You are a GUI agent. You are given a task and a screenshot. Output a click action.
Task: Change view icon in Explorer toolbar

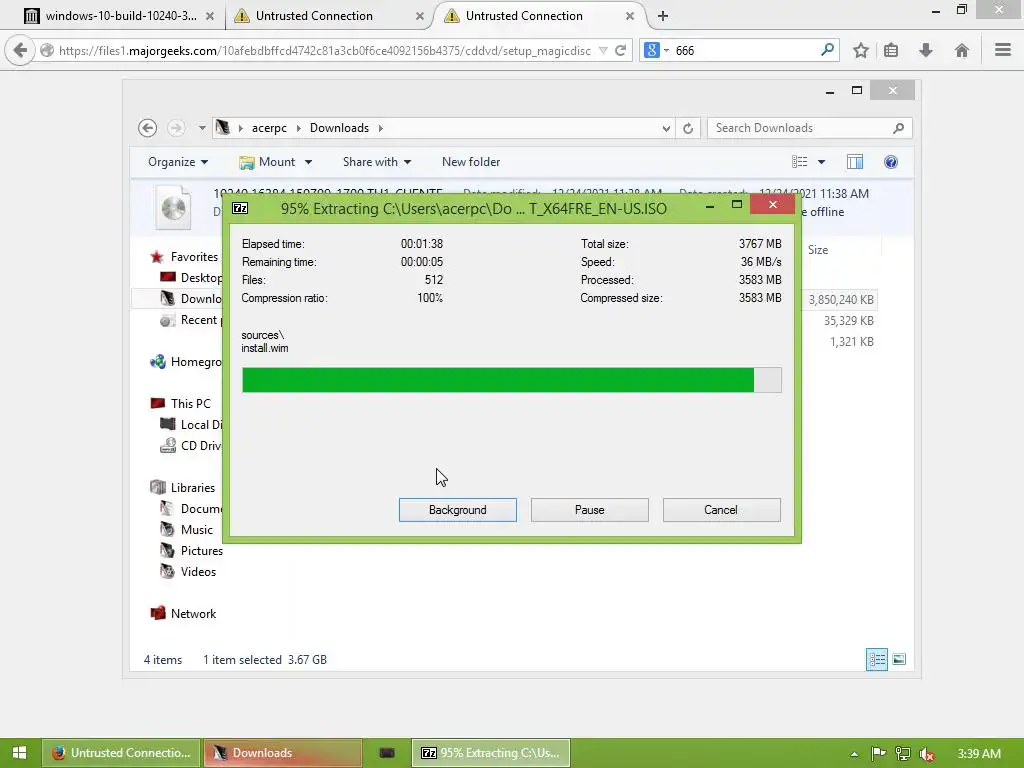799,162
